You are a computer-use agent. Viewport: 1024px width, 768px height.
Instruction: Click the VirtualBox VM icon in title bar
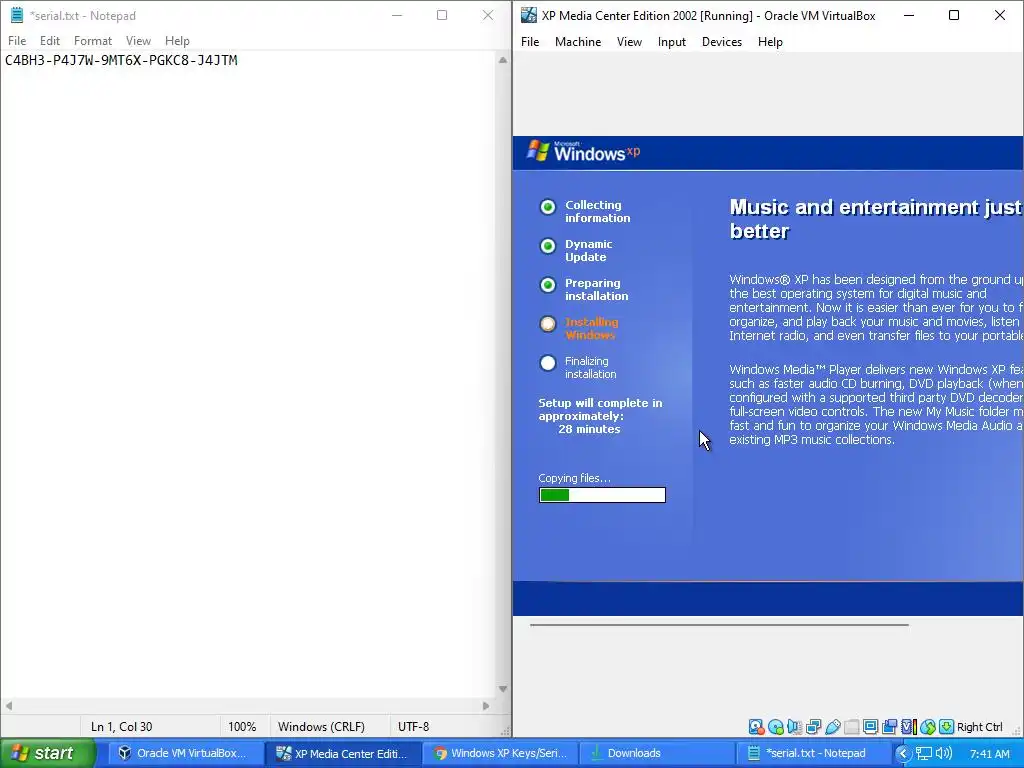(528, 15)
